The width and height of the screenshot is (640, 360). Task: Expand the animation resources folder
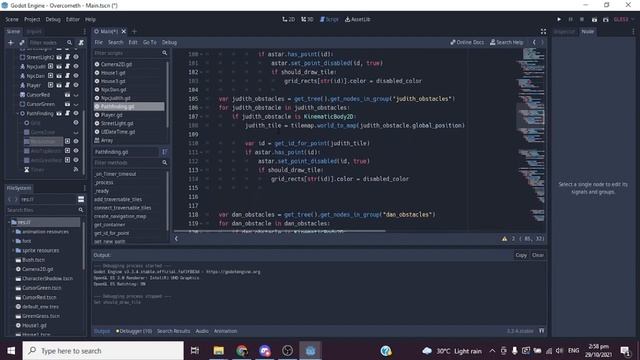13,231
